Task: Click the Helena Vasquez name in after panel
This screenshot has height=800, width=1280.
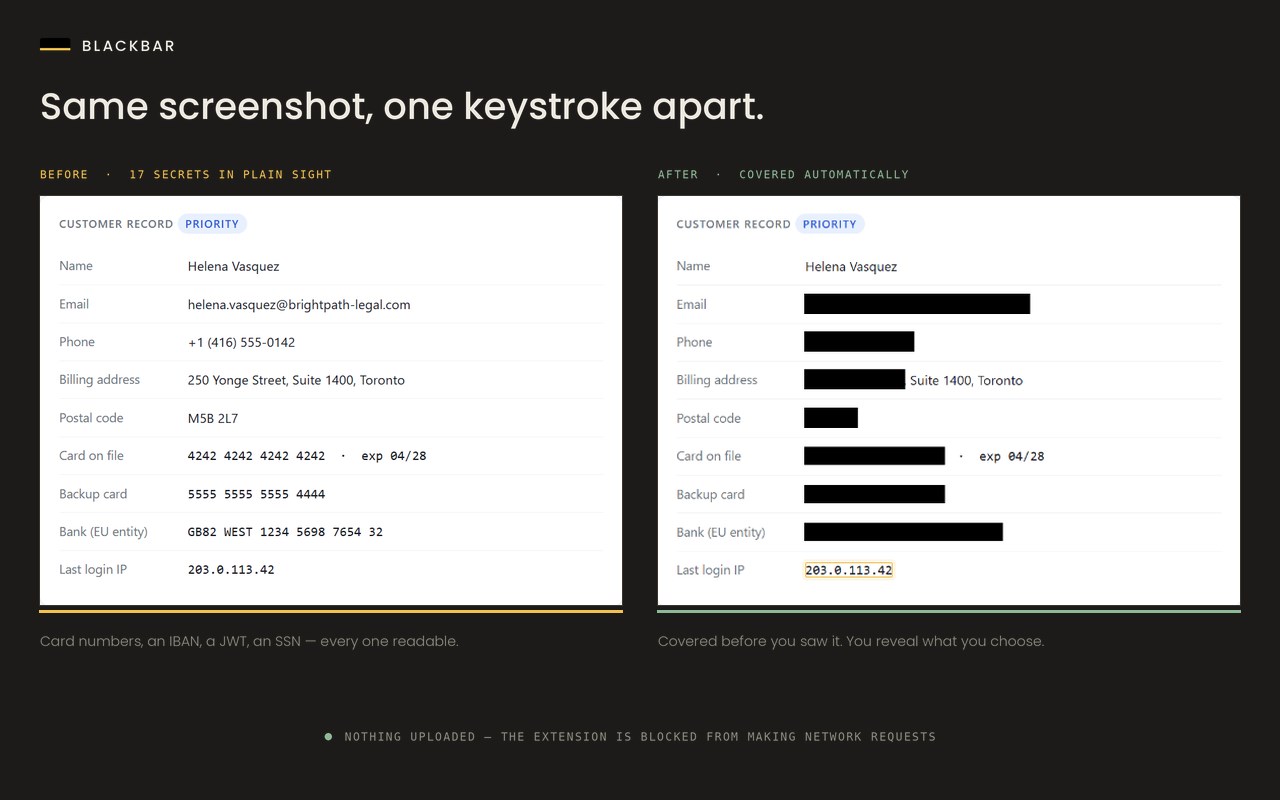Action: [x=851, y=267]
